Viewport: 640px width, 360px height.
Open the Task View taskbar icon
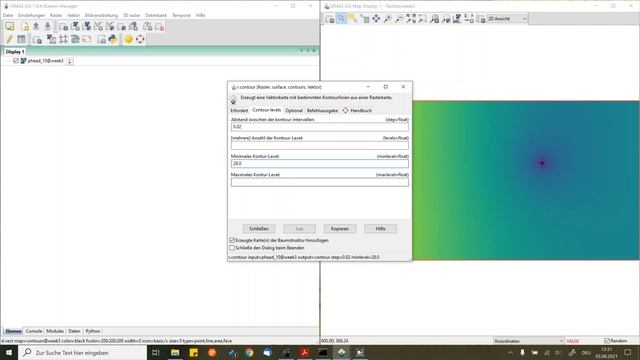click(x=156, y=352)
